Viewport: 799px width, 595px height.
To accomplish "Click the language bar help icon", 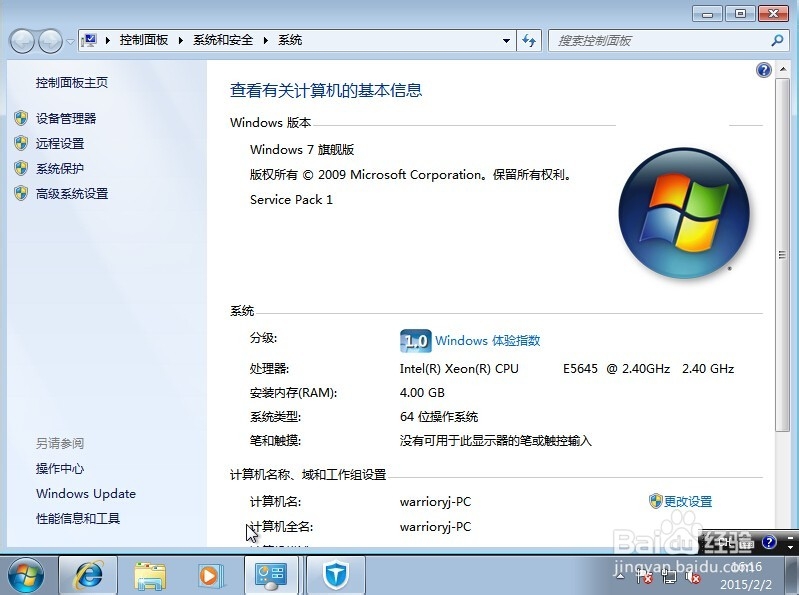I will (769, 542).
